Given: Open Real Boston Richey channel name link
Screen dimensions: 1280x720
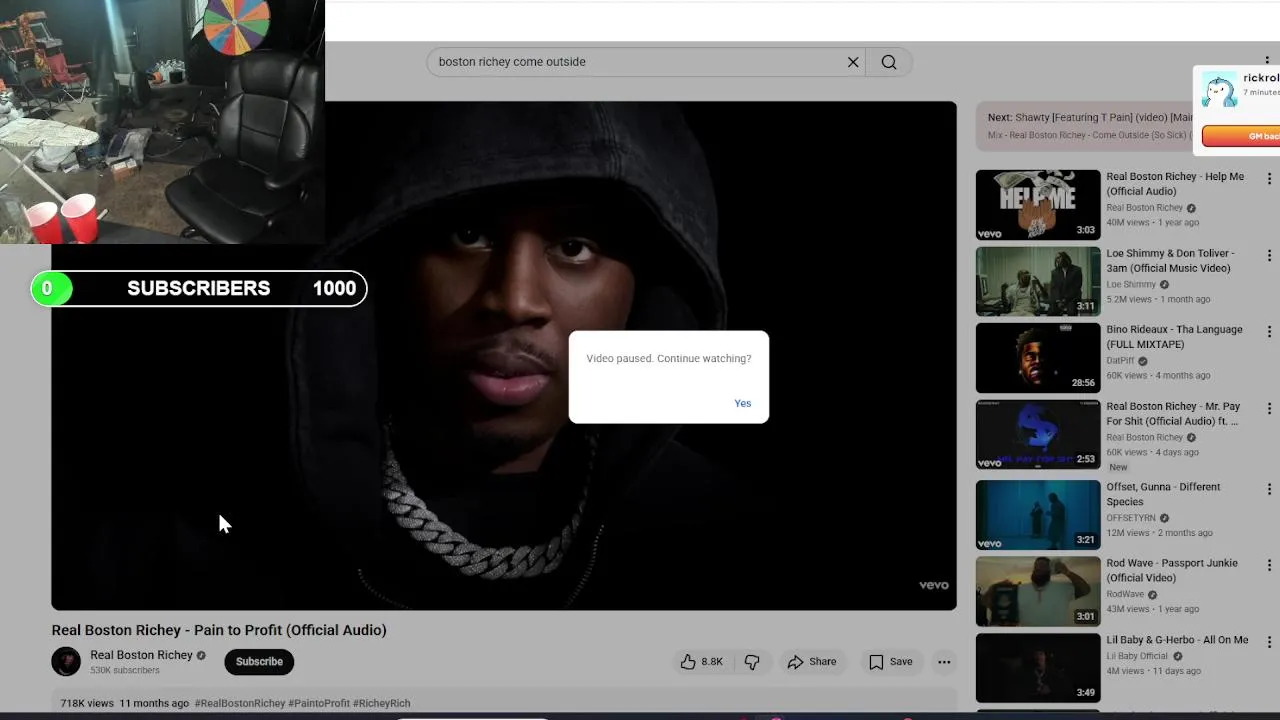Looking at the screenshot, I should pos(141,655).
